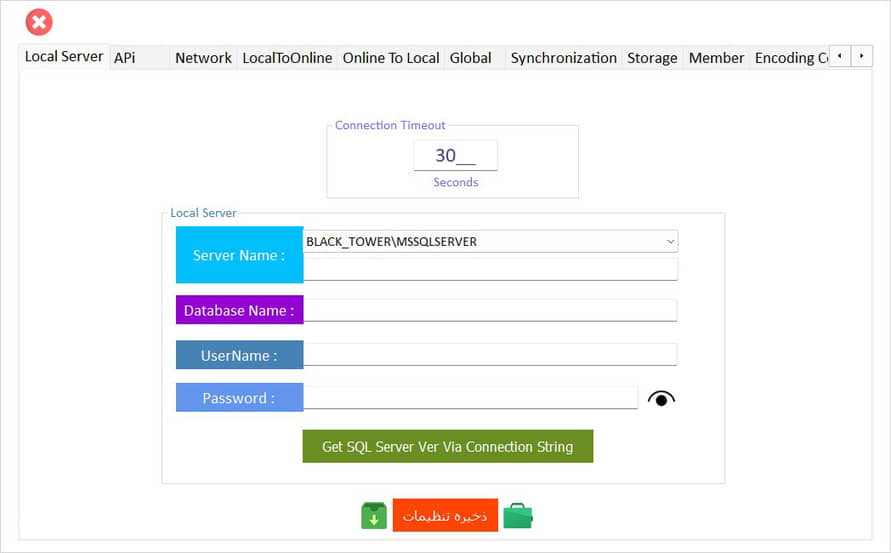Viewport: 891px width, 553px height.
Task: Switch to the Synchronization tab
Action: (x=563, y=58)
